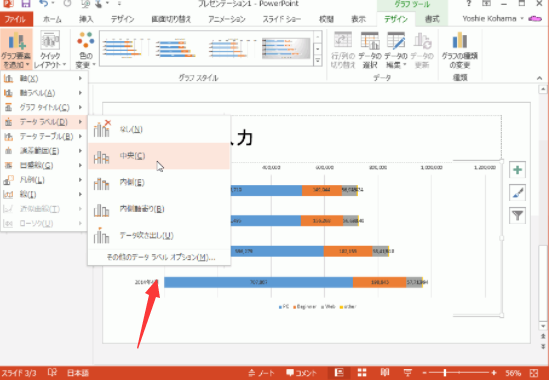Screen dimensions: 552x380
Task: Click Fit slide to window icon
Action: (x=534, y=373)
